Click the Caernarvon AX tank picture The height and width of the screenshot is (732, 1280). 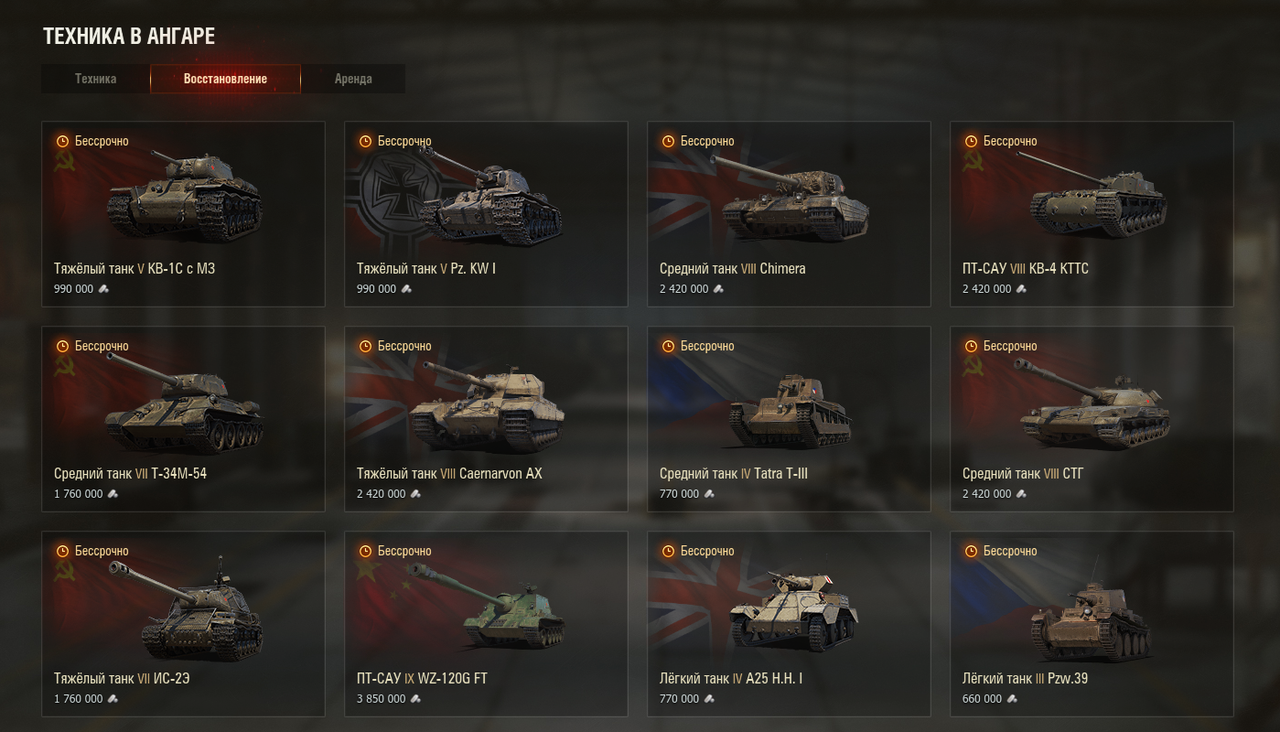(486, 405)
